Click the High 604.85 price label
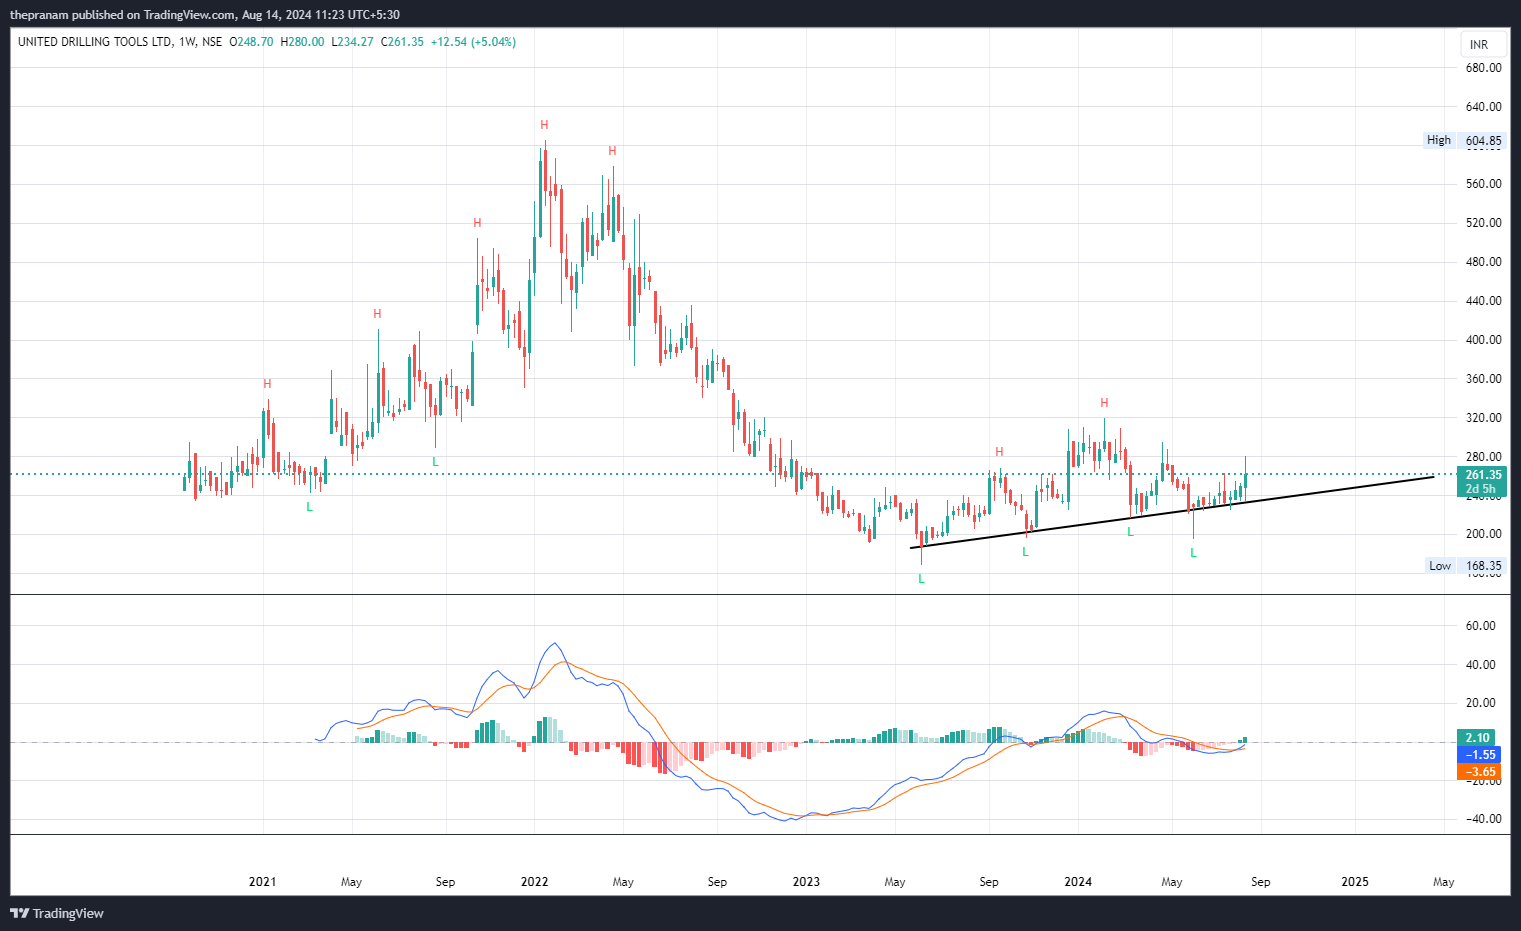Image resolution: width=1521 pixels, height=931 pixels. click(x=1464, y=140)
